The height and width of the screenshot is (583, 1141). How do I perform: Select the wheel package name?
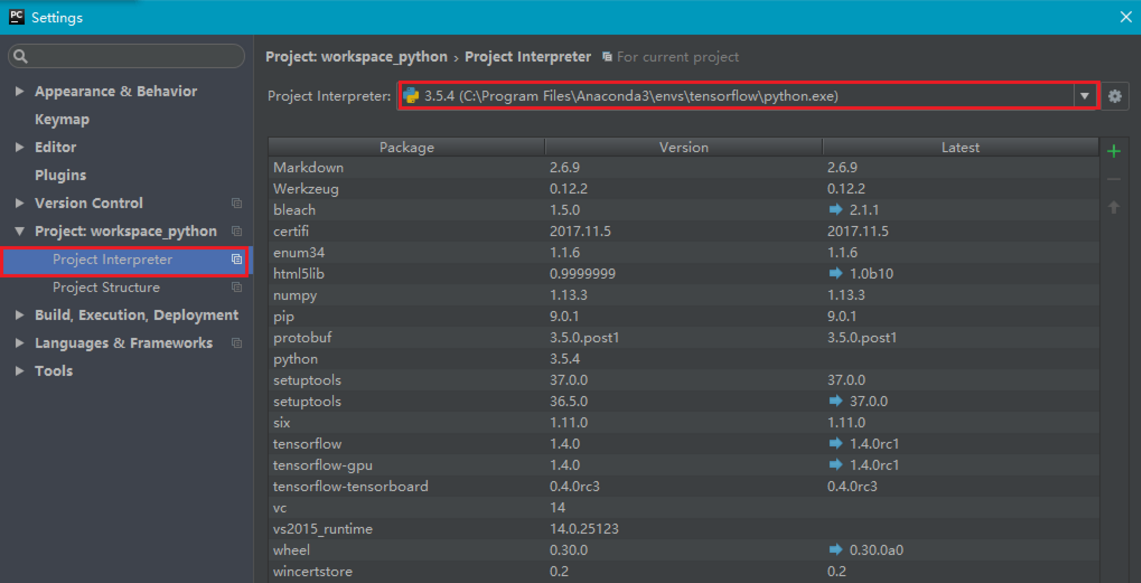click(292, 550)
